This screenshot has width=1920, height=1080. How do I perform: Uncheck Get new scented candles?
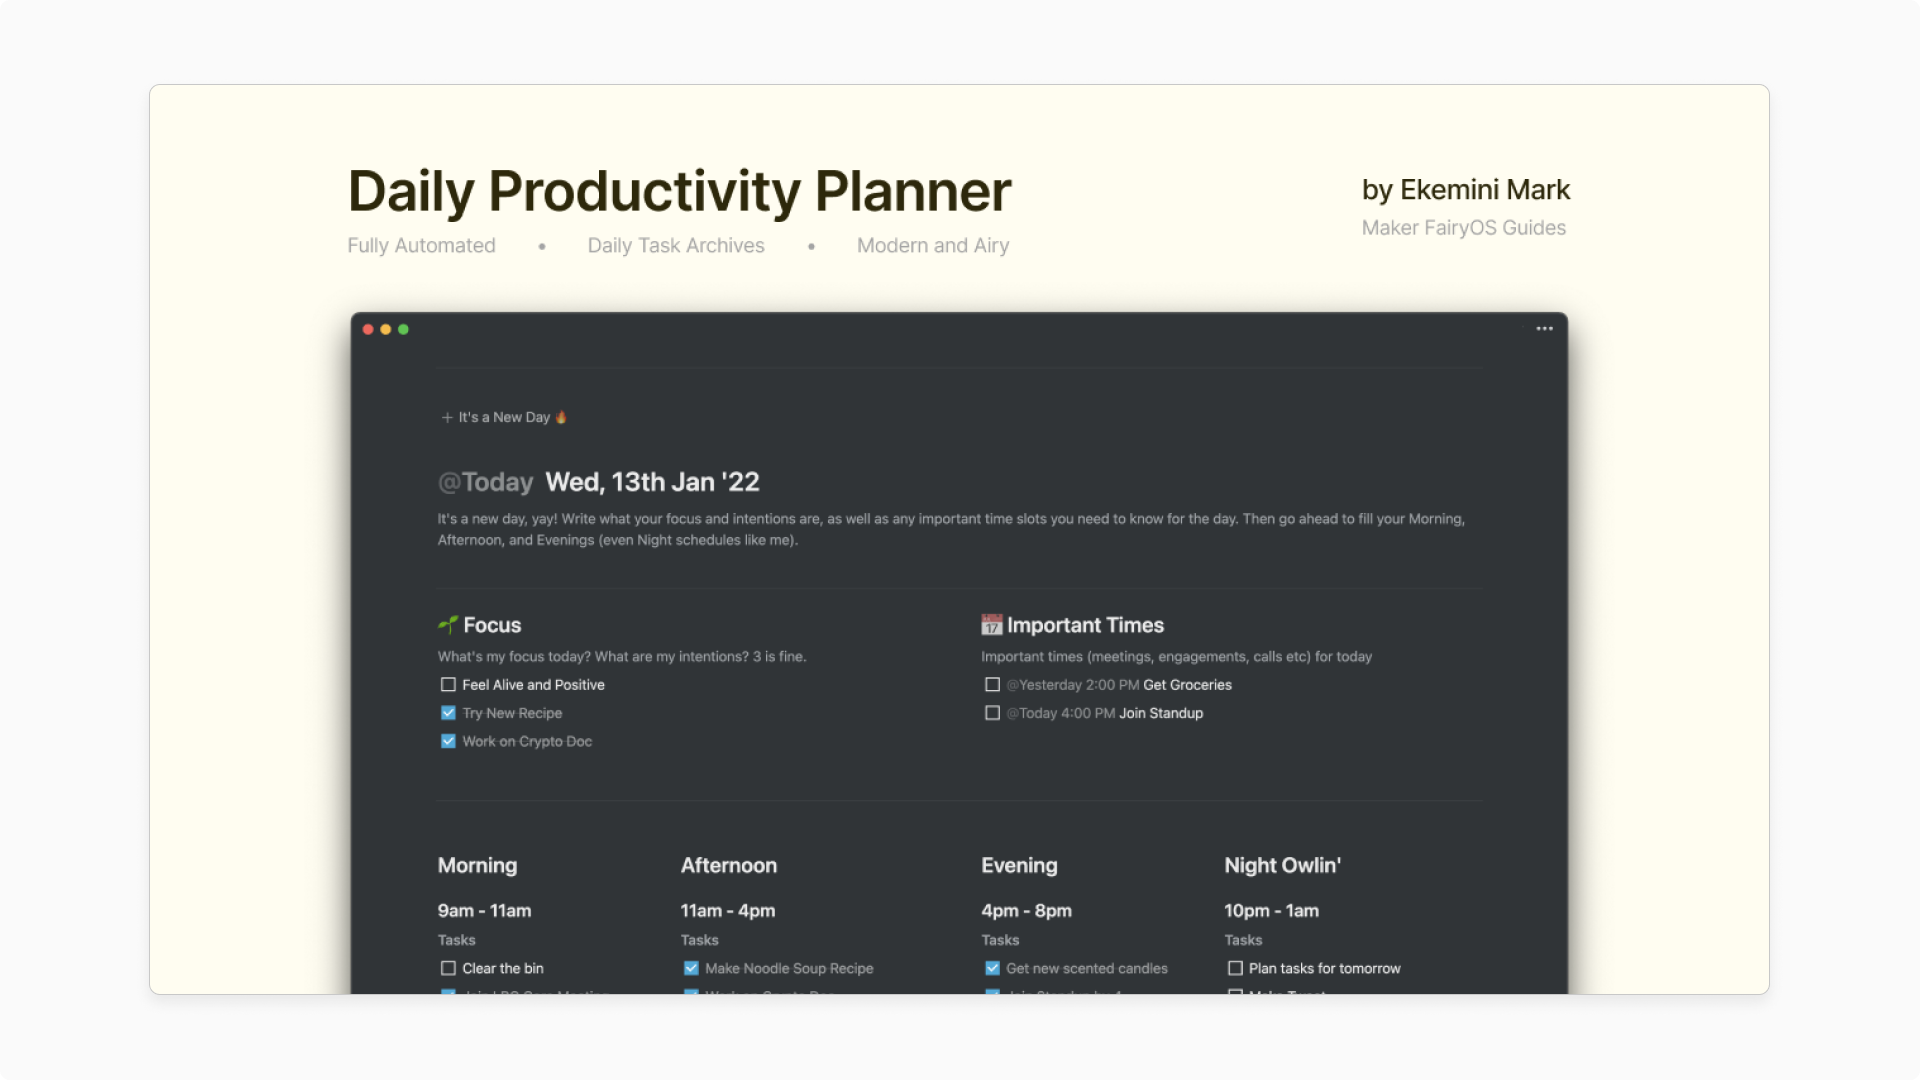(x=992, y=968)
